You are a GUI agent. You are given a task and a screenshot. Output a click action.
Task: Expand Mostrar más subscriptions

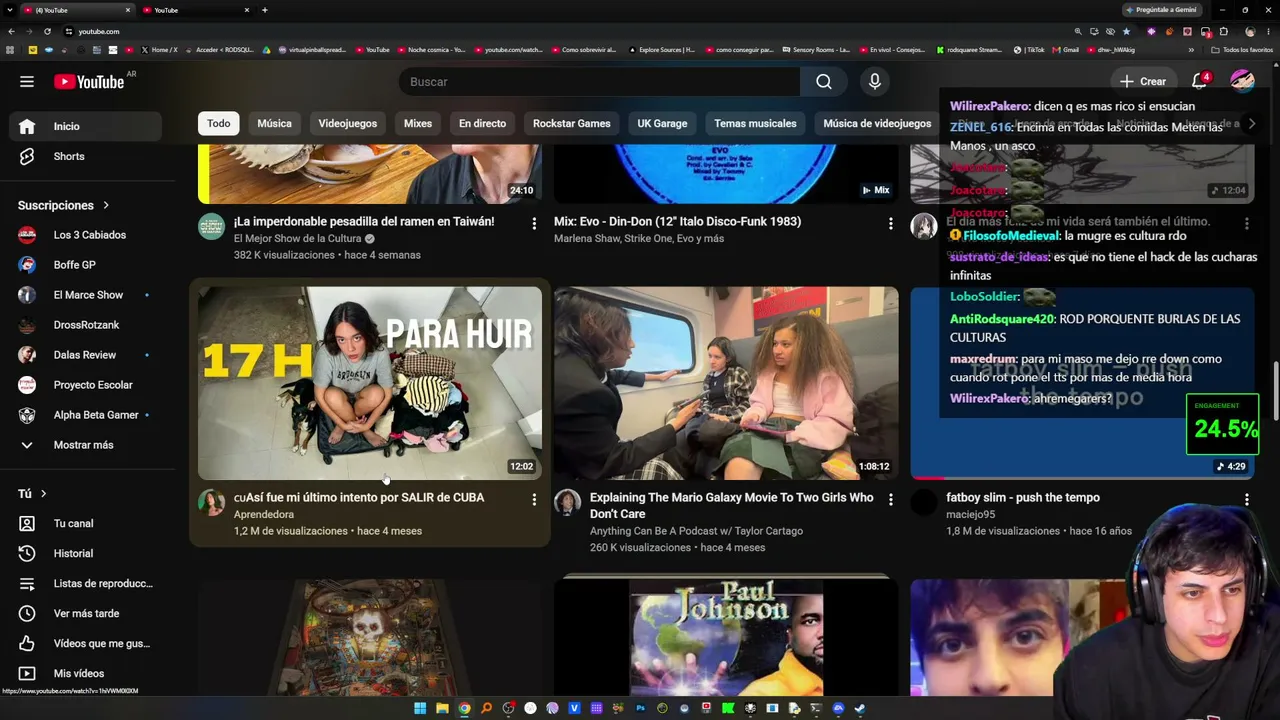click(x=85, y=445)
